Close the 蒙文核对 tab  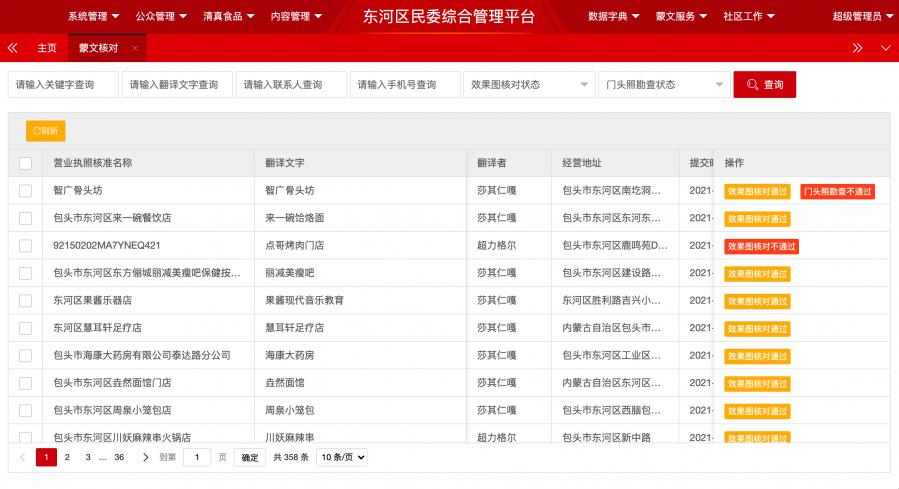pyautogui.click(x=135, y=48)
